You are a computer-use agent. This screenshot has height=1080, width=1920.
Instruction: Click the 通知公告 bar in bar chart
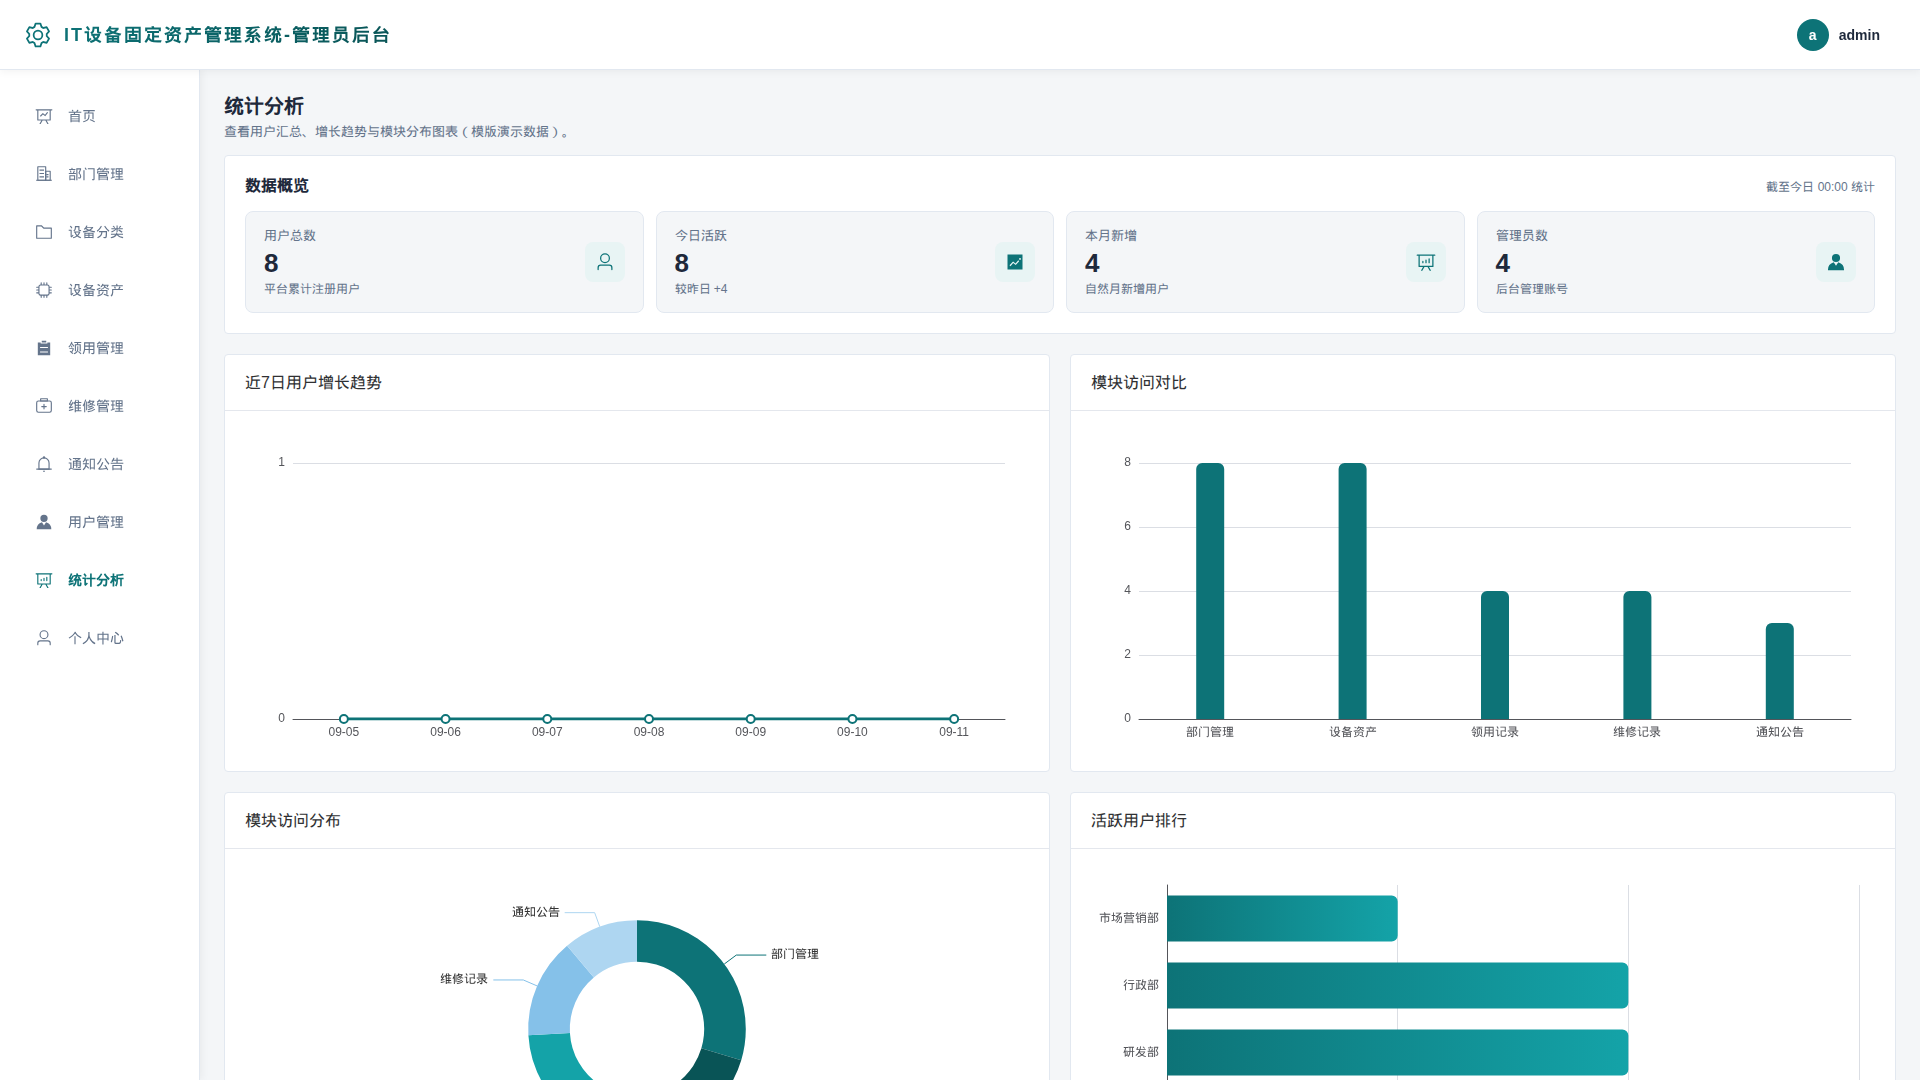[1780, 671]
